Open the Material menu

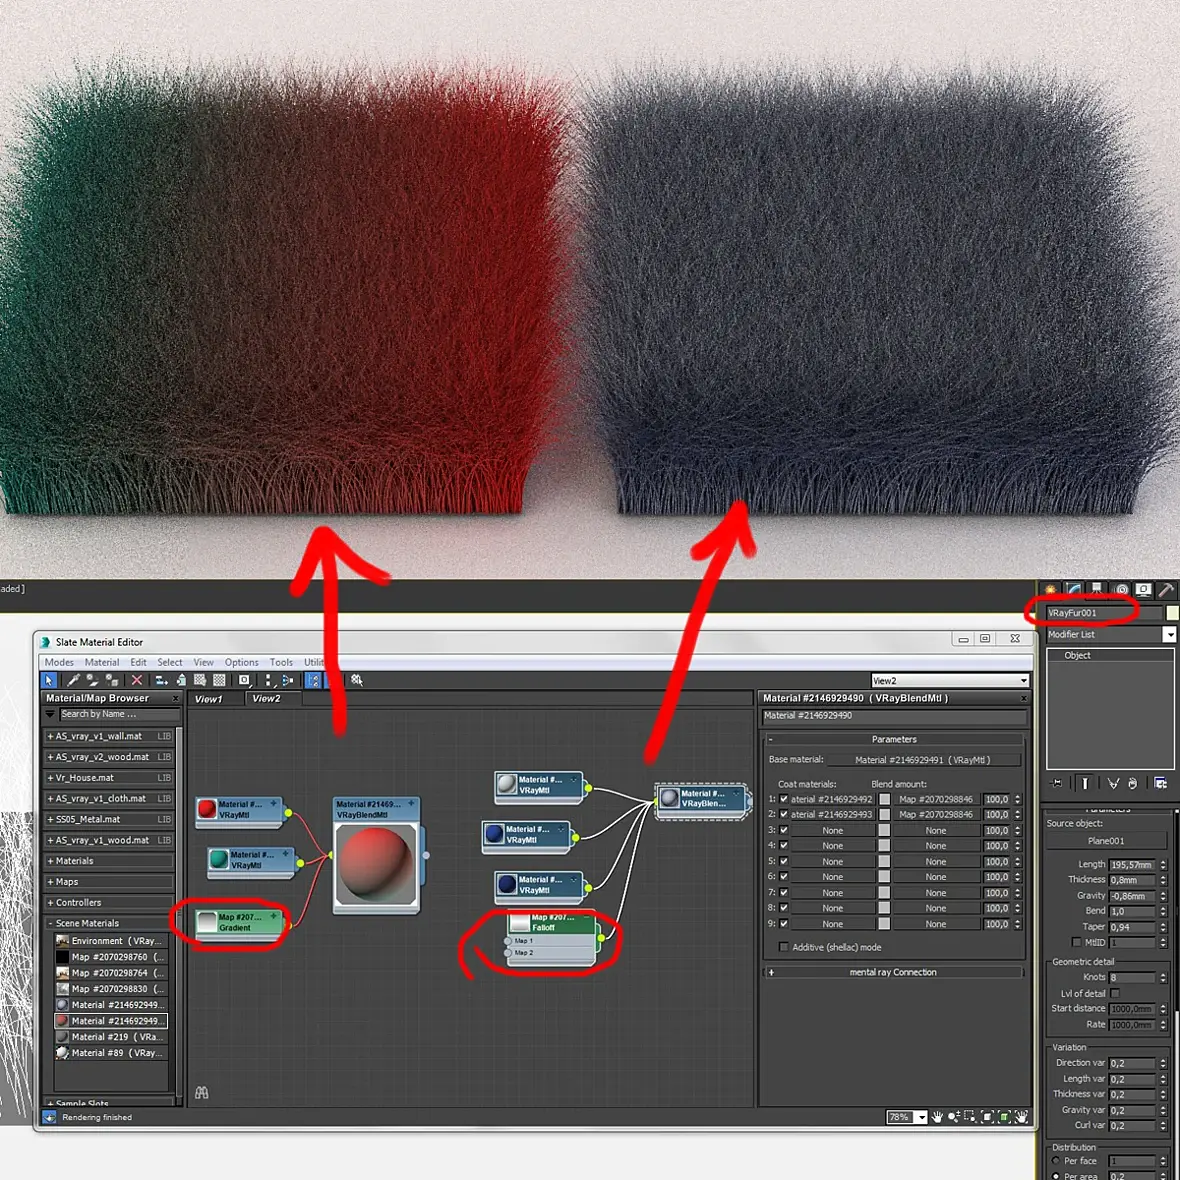[x=102, y=662]
